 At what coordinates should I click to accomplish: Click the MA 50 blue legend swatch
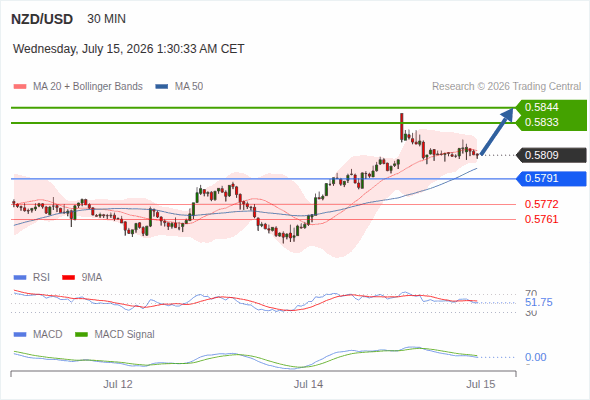pos(162,87)
